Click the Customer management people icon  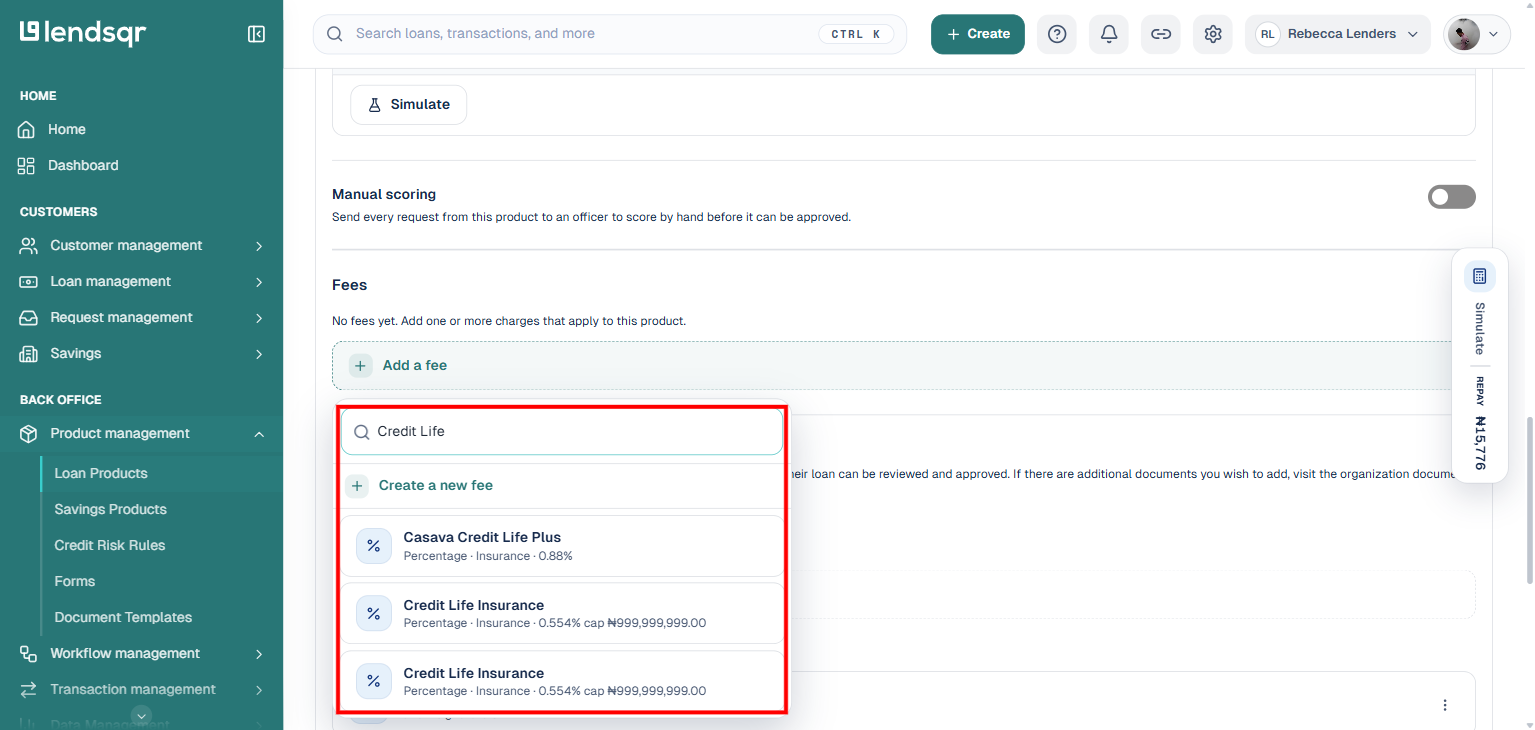coord(28,246)
